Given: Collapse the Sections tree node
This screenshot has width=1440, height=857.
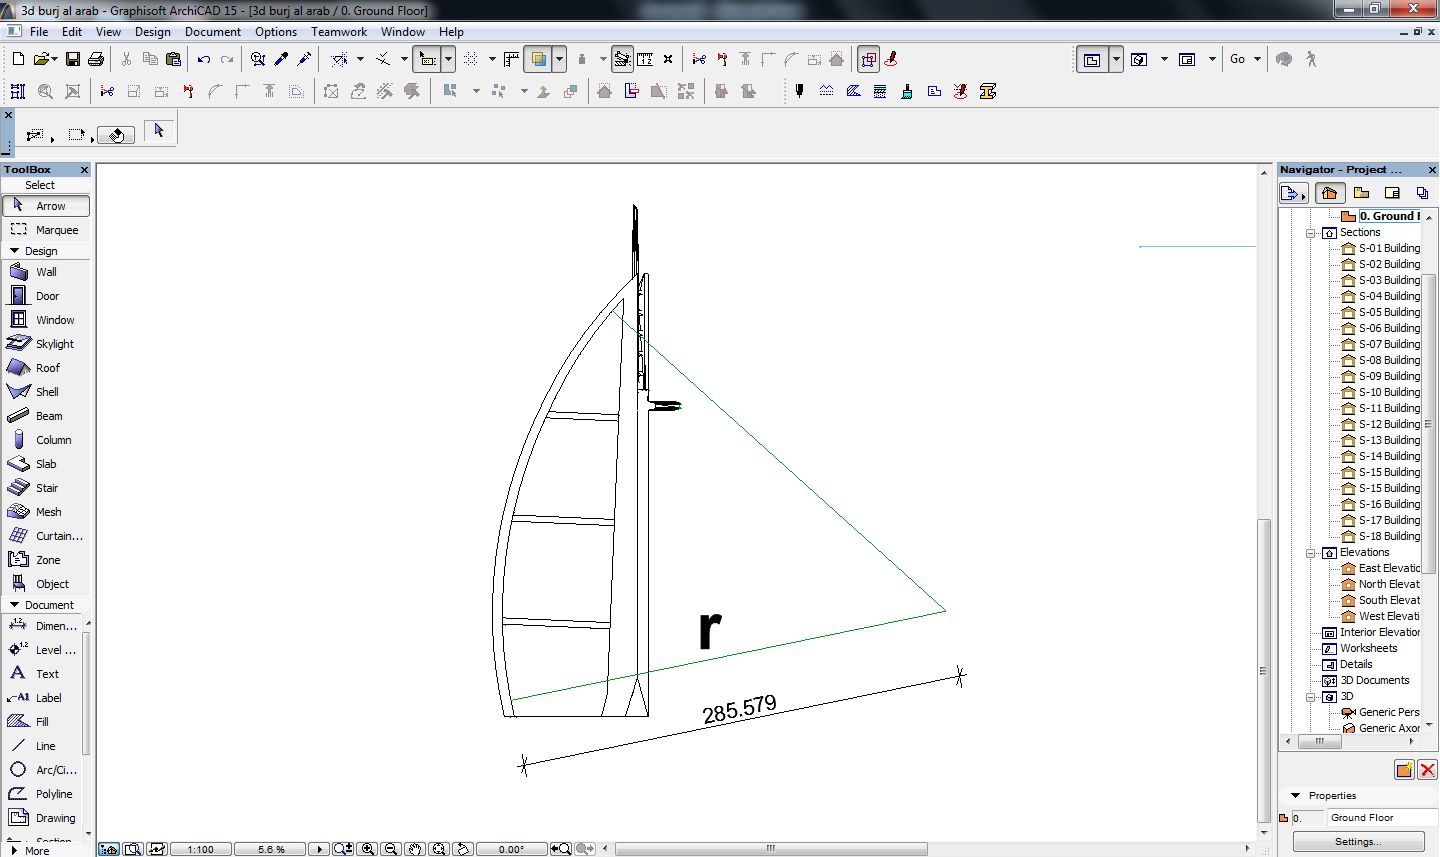Looking at the screenshot, I should click(x=1311, y=232).
